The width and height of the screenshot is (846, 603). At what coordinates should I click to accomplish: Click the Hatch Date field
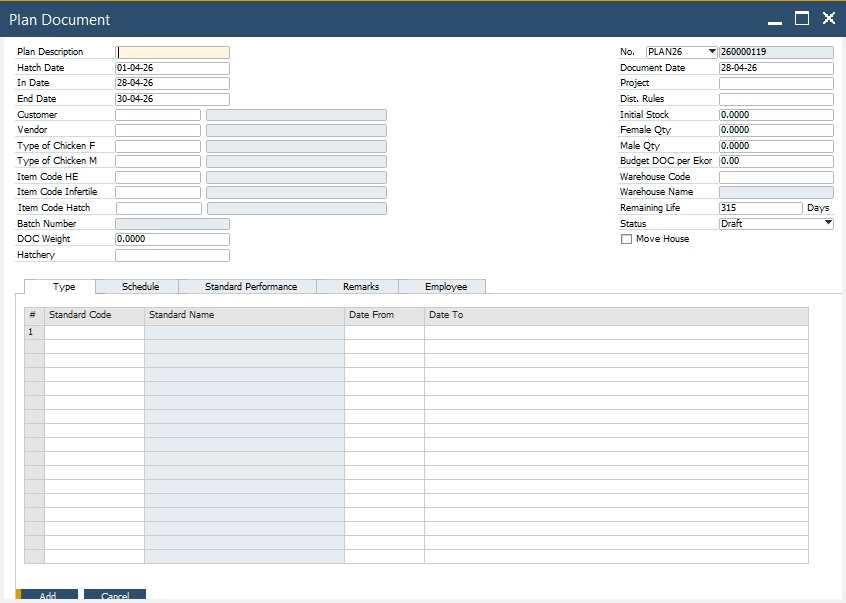[172, 67]
